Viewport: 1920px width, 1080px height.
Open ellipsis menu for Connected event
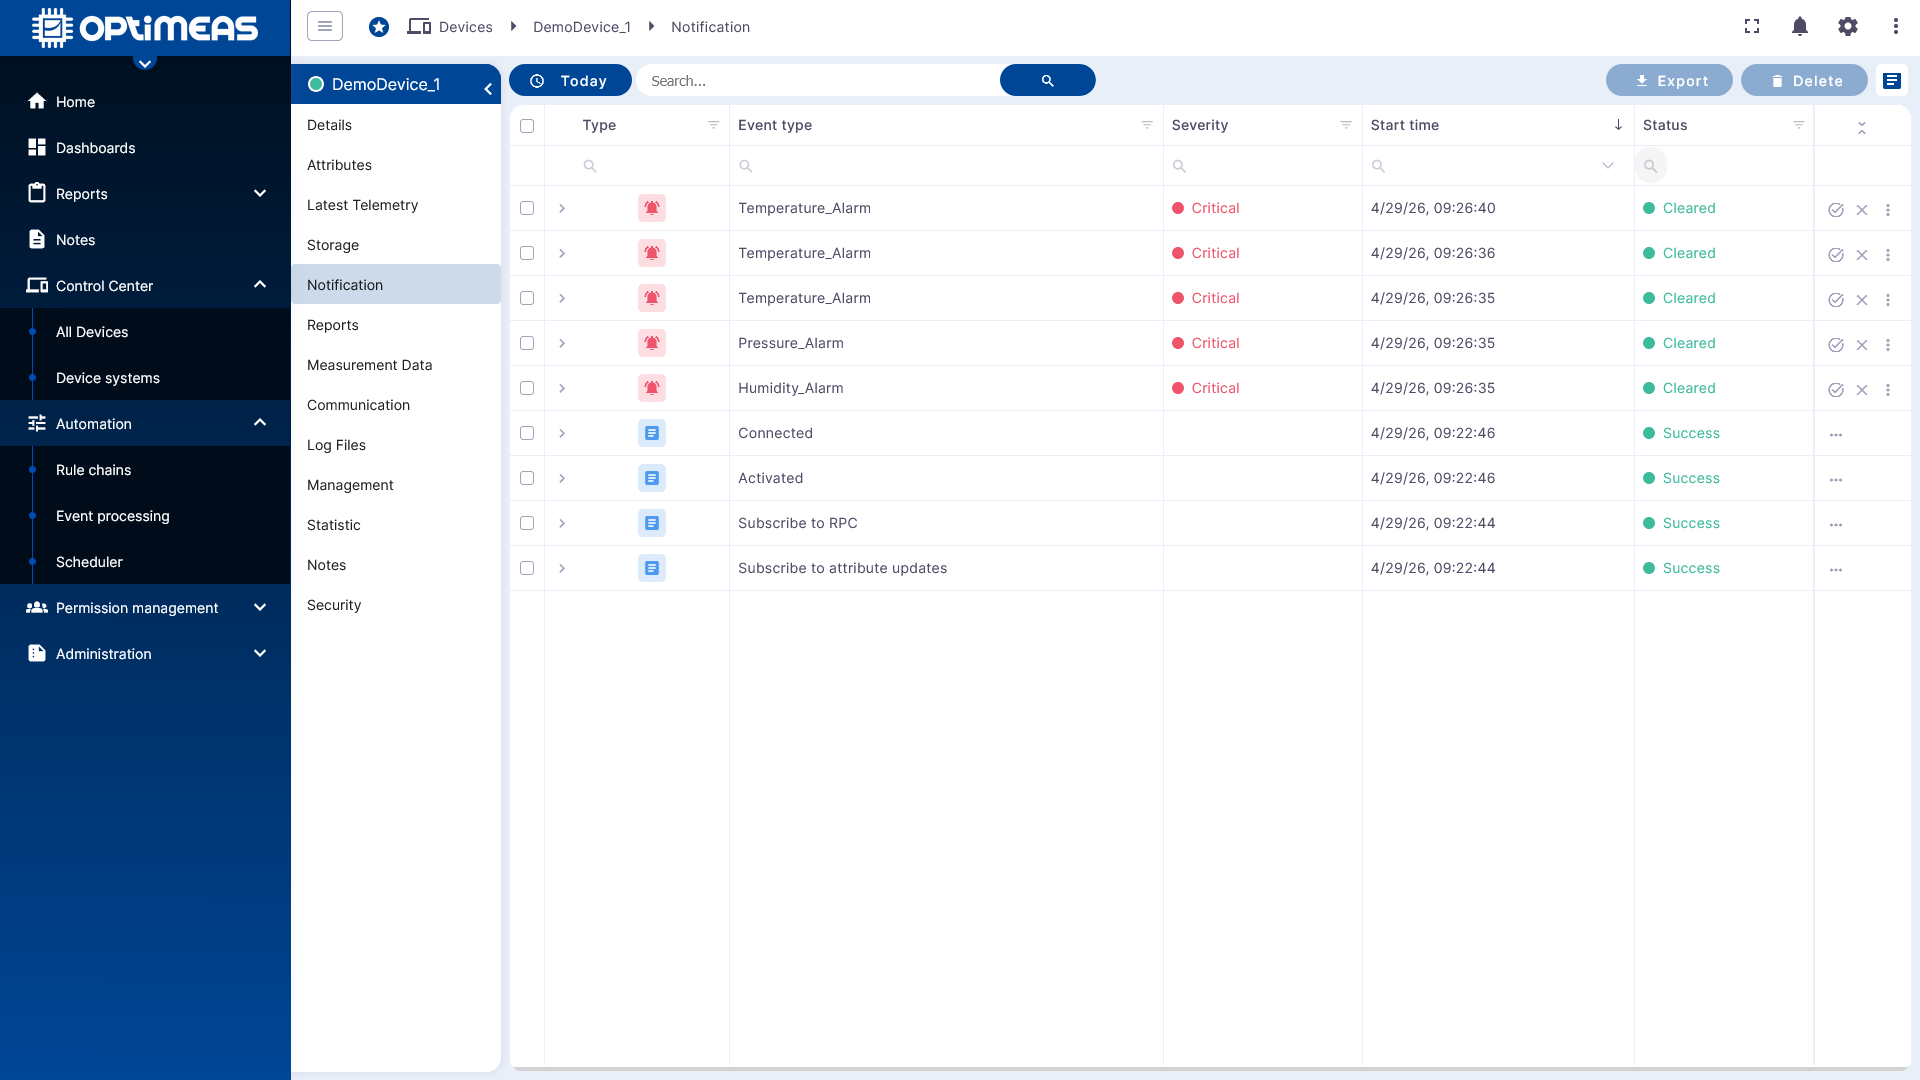click(1836, 435)
